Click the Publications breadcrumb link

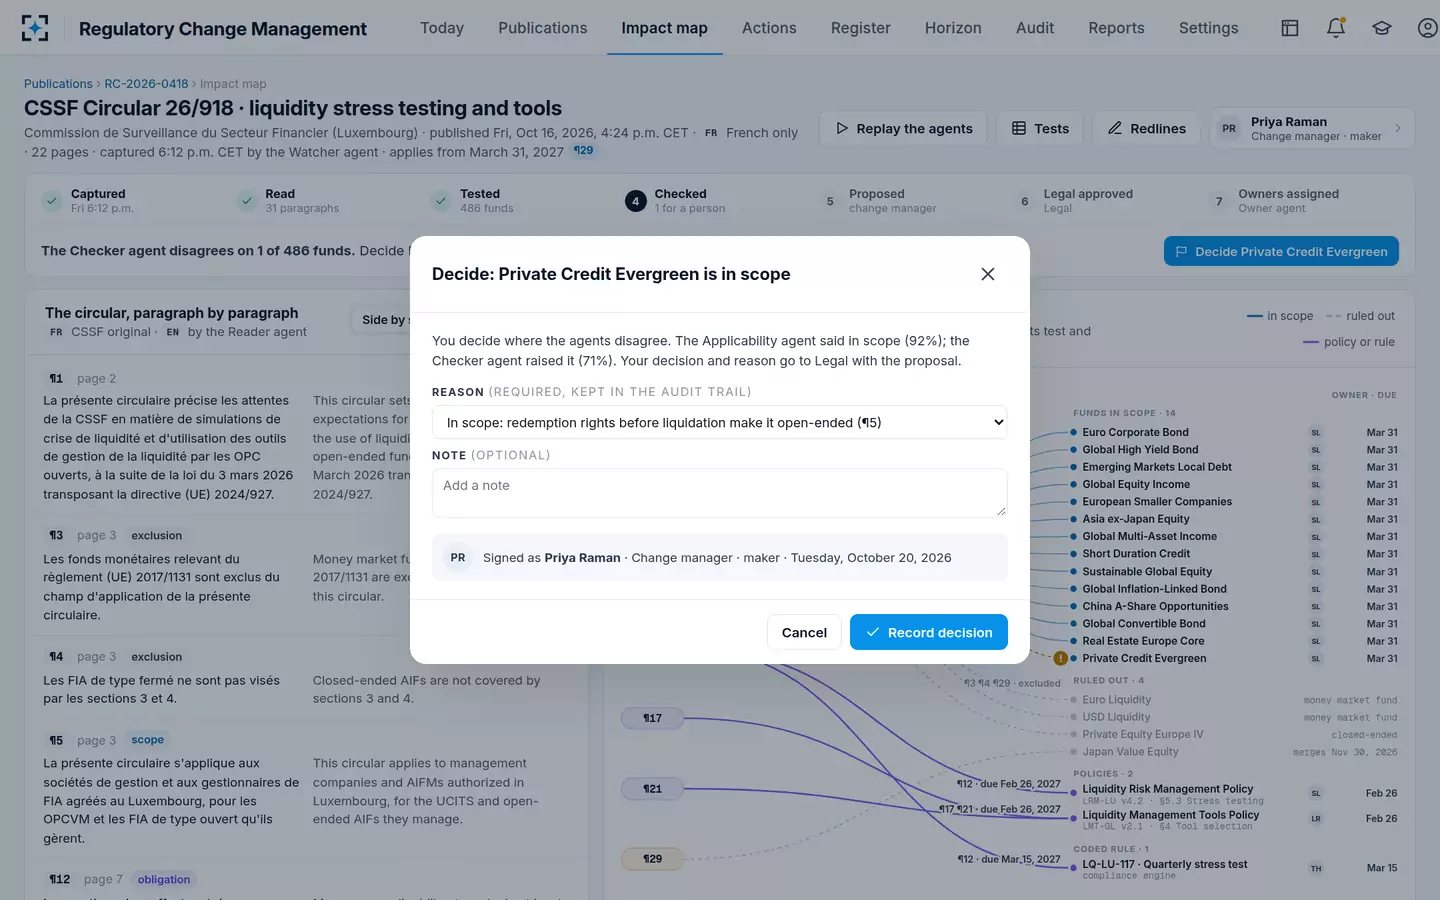point(58,84)
